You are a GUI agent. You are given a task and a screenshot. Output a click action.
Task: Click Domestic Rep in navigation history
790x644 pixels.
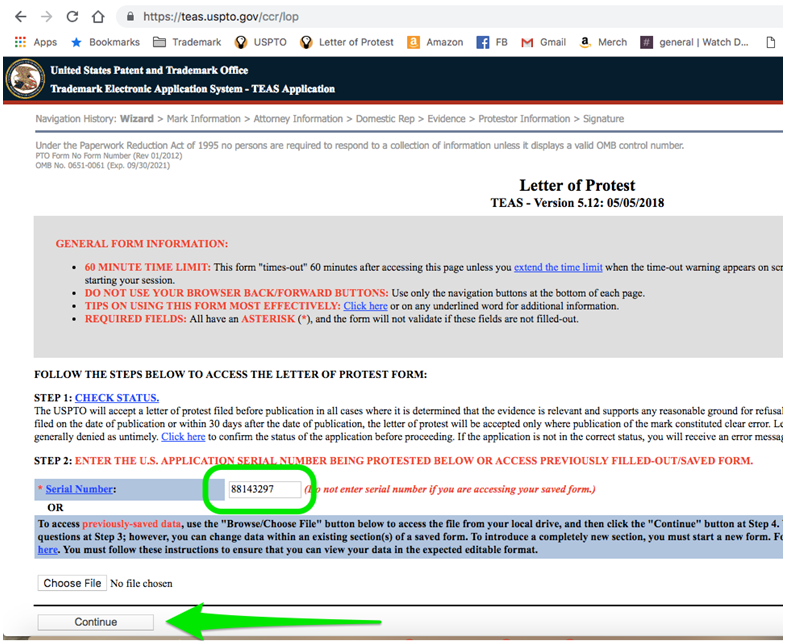[385, 119]
